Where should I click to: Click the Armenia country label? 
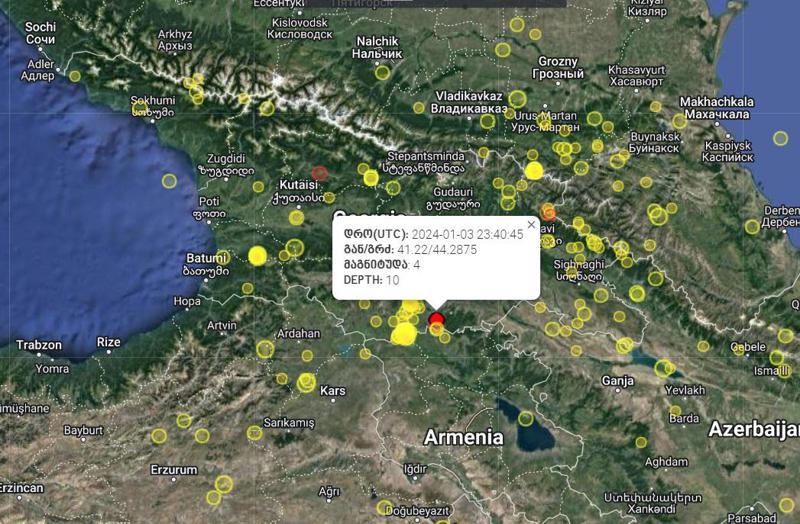click(x=463, y=436)
